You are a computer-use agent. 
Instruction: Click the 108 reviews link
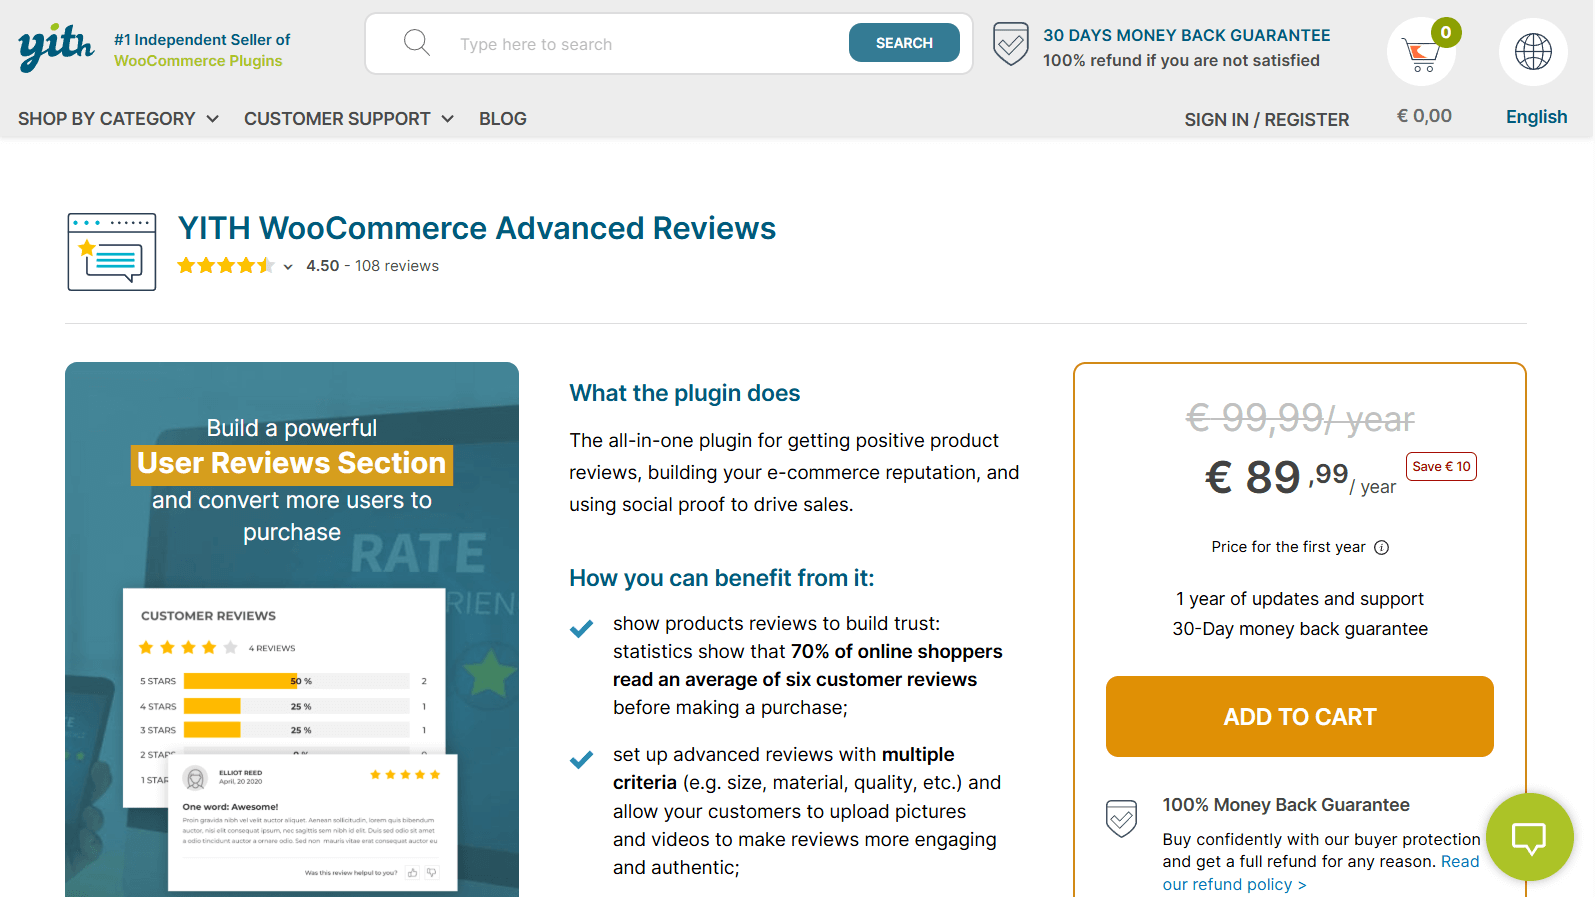click(x=397, y=266)
